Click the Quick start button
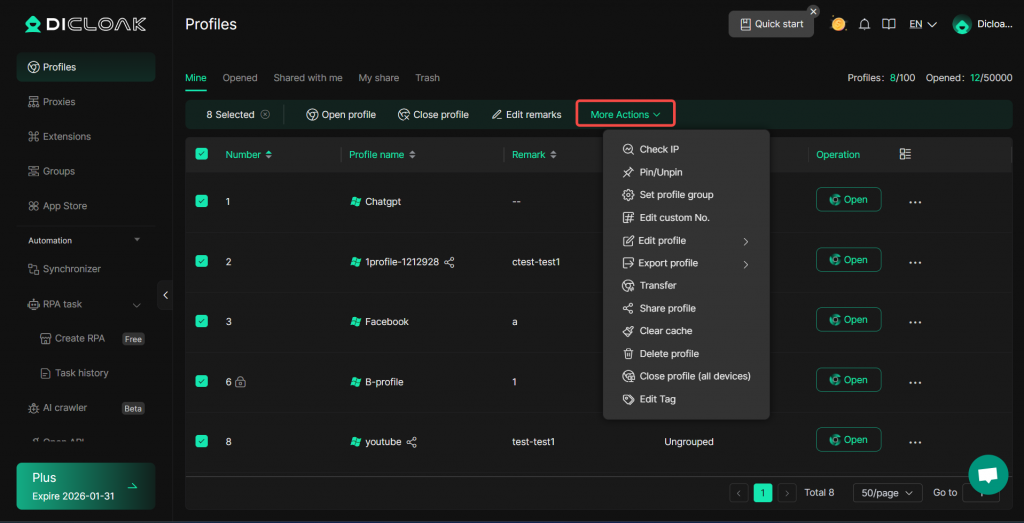The width and height of the screenshot is (1024, 523). [771, 24]
